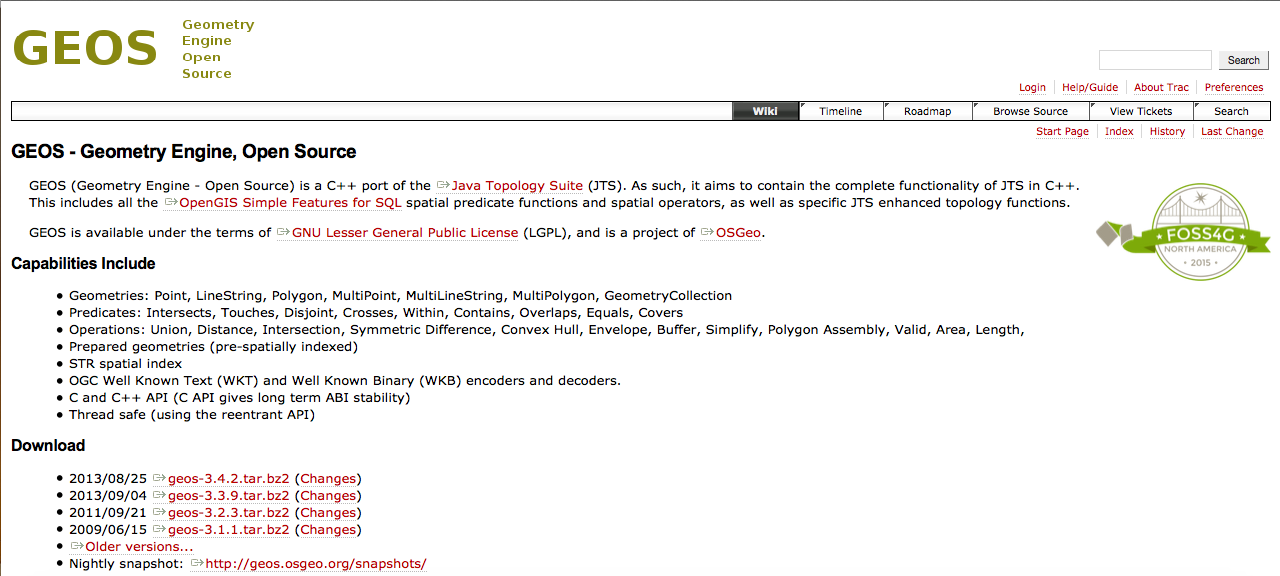Open the Preferences link

click(x=1234, y=88)
